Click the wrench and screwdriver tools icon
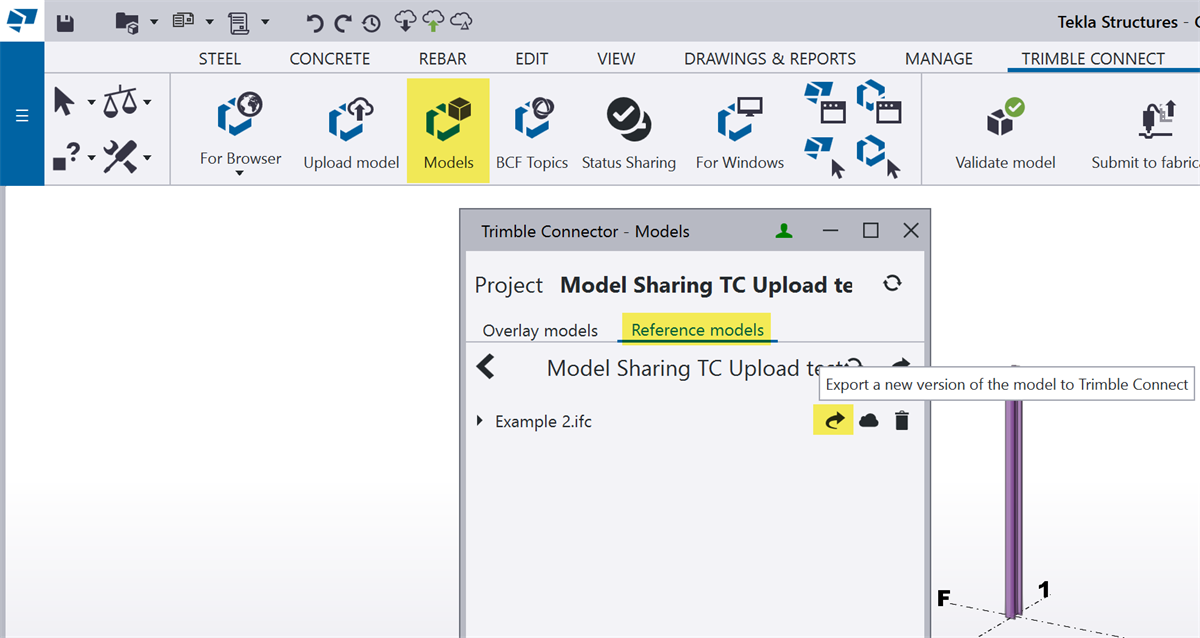 pos(121,156)
